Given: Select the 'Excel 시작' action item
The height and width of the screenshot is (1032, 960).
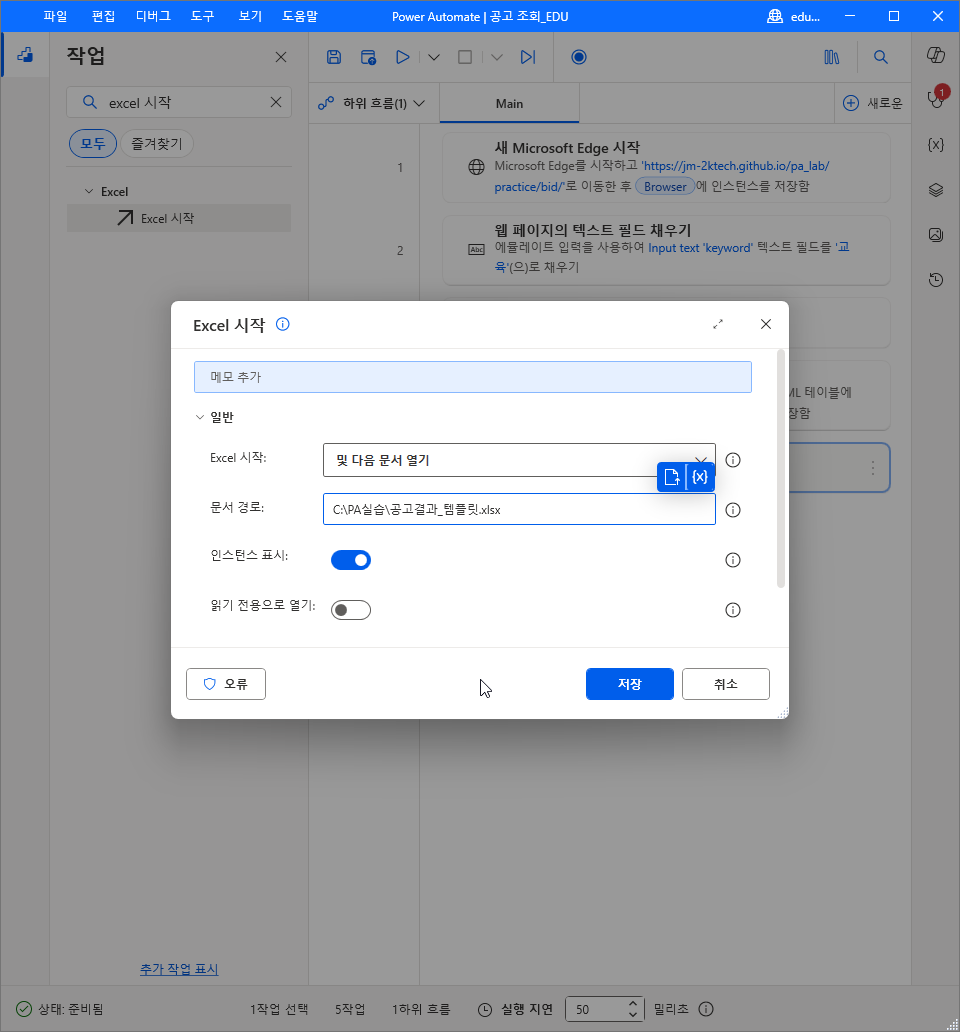Looking at the screenshot, I should pyautogui.click(x=178, y=218).
